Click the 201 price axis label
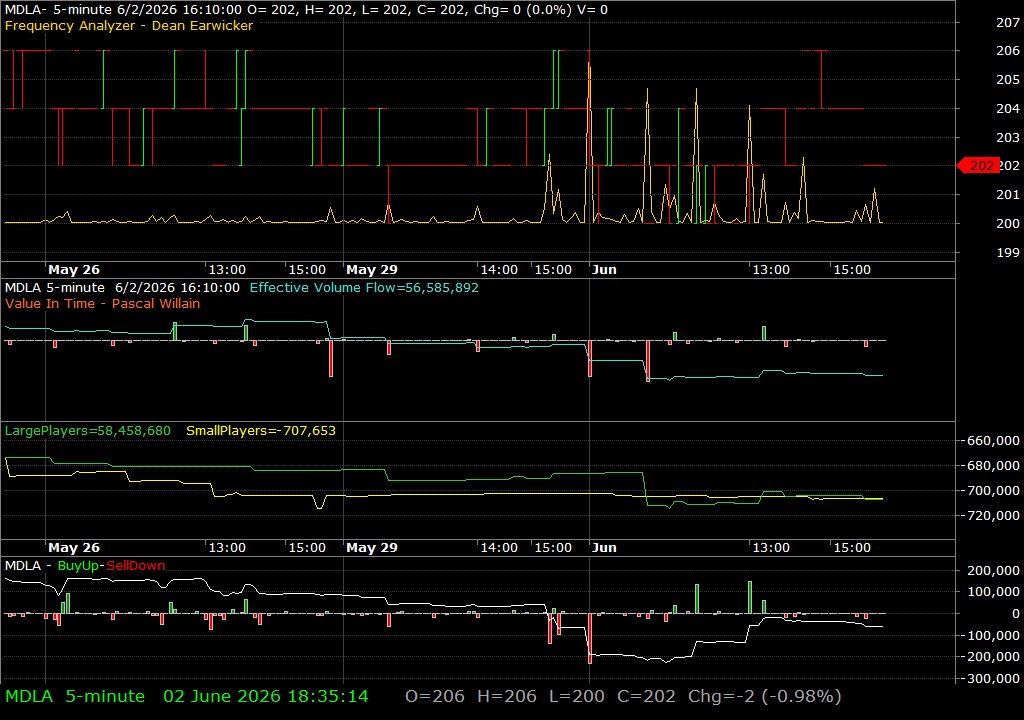 1007,194
